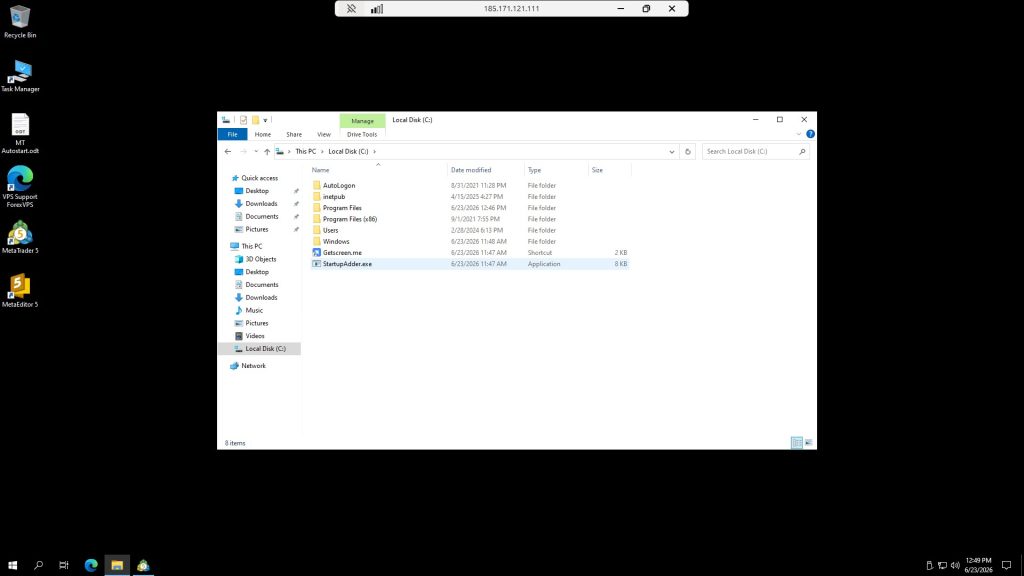This screenshot has height=576, width=1024.
Task: Click the network tray icon
Action: coord(942,566)
